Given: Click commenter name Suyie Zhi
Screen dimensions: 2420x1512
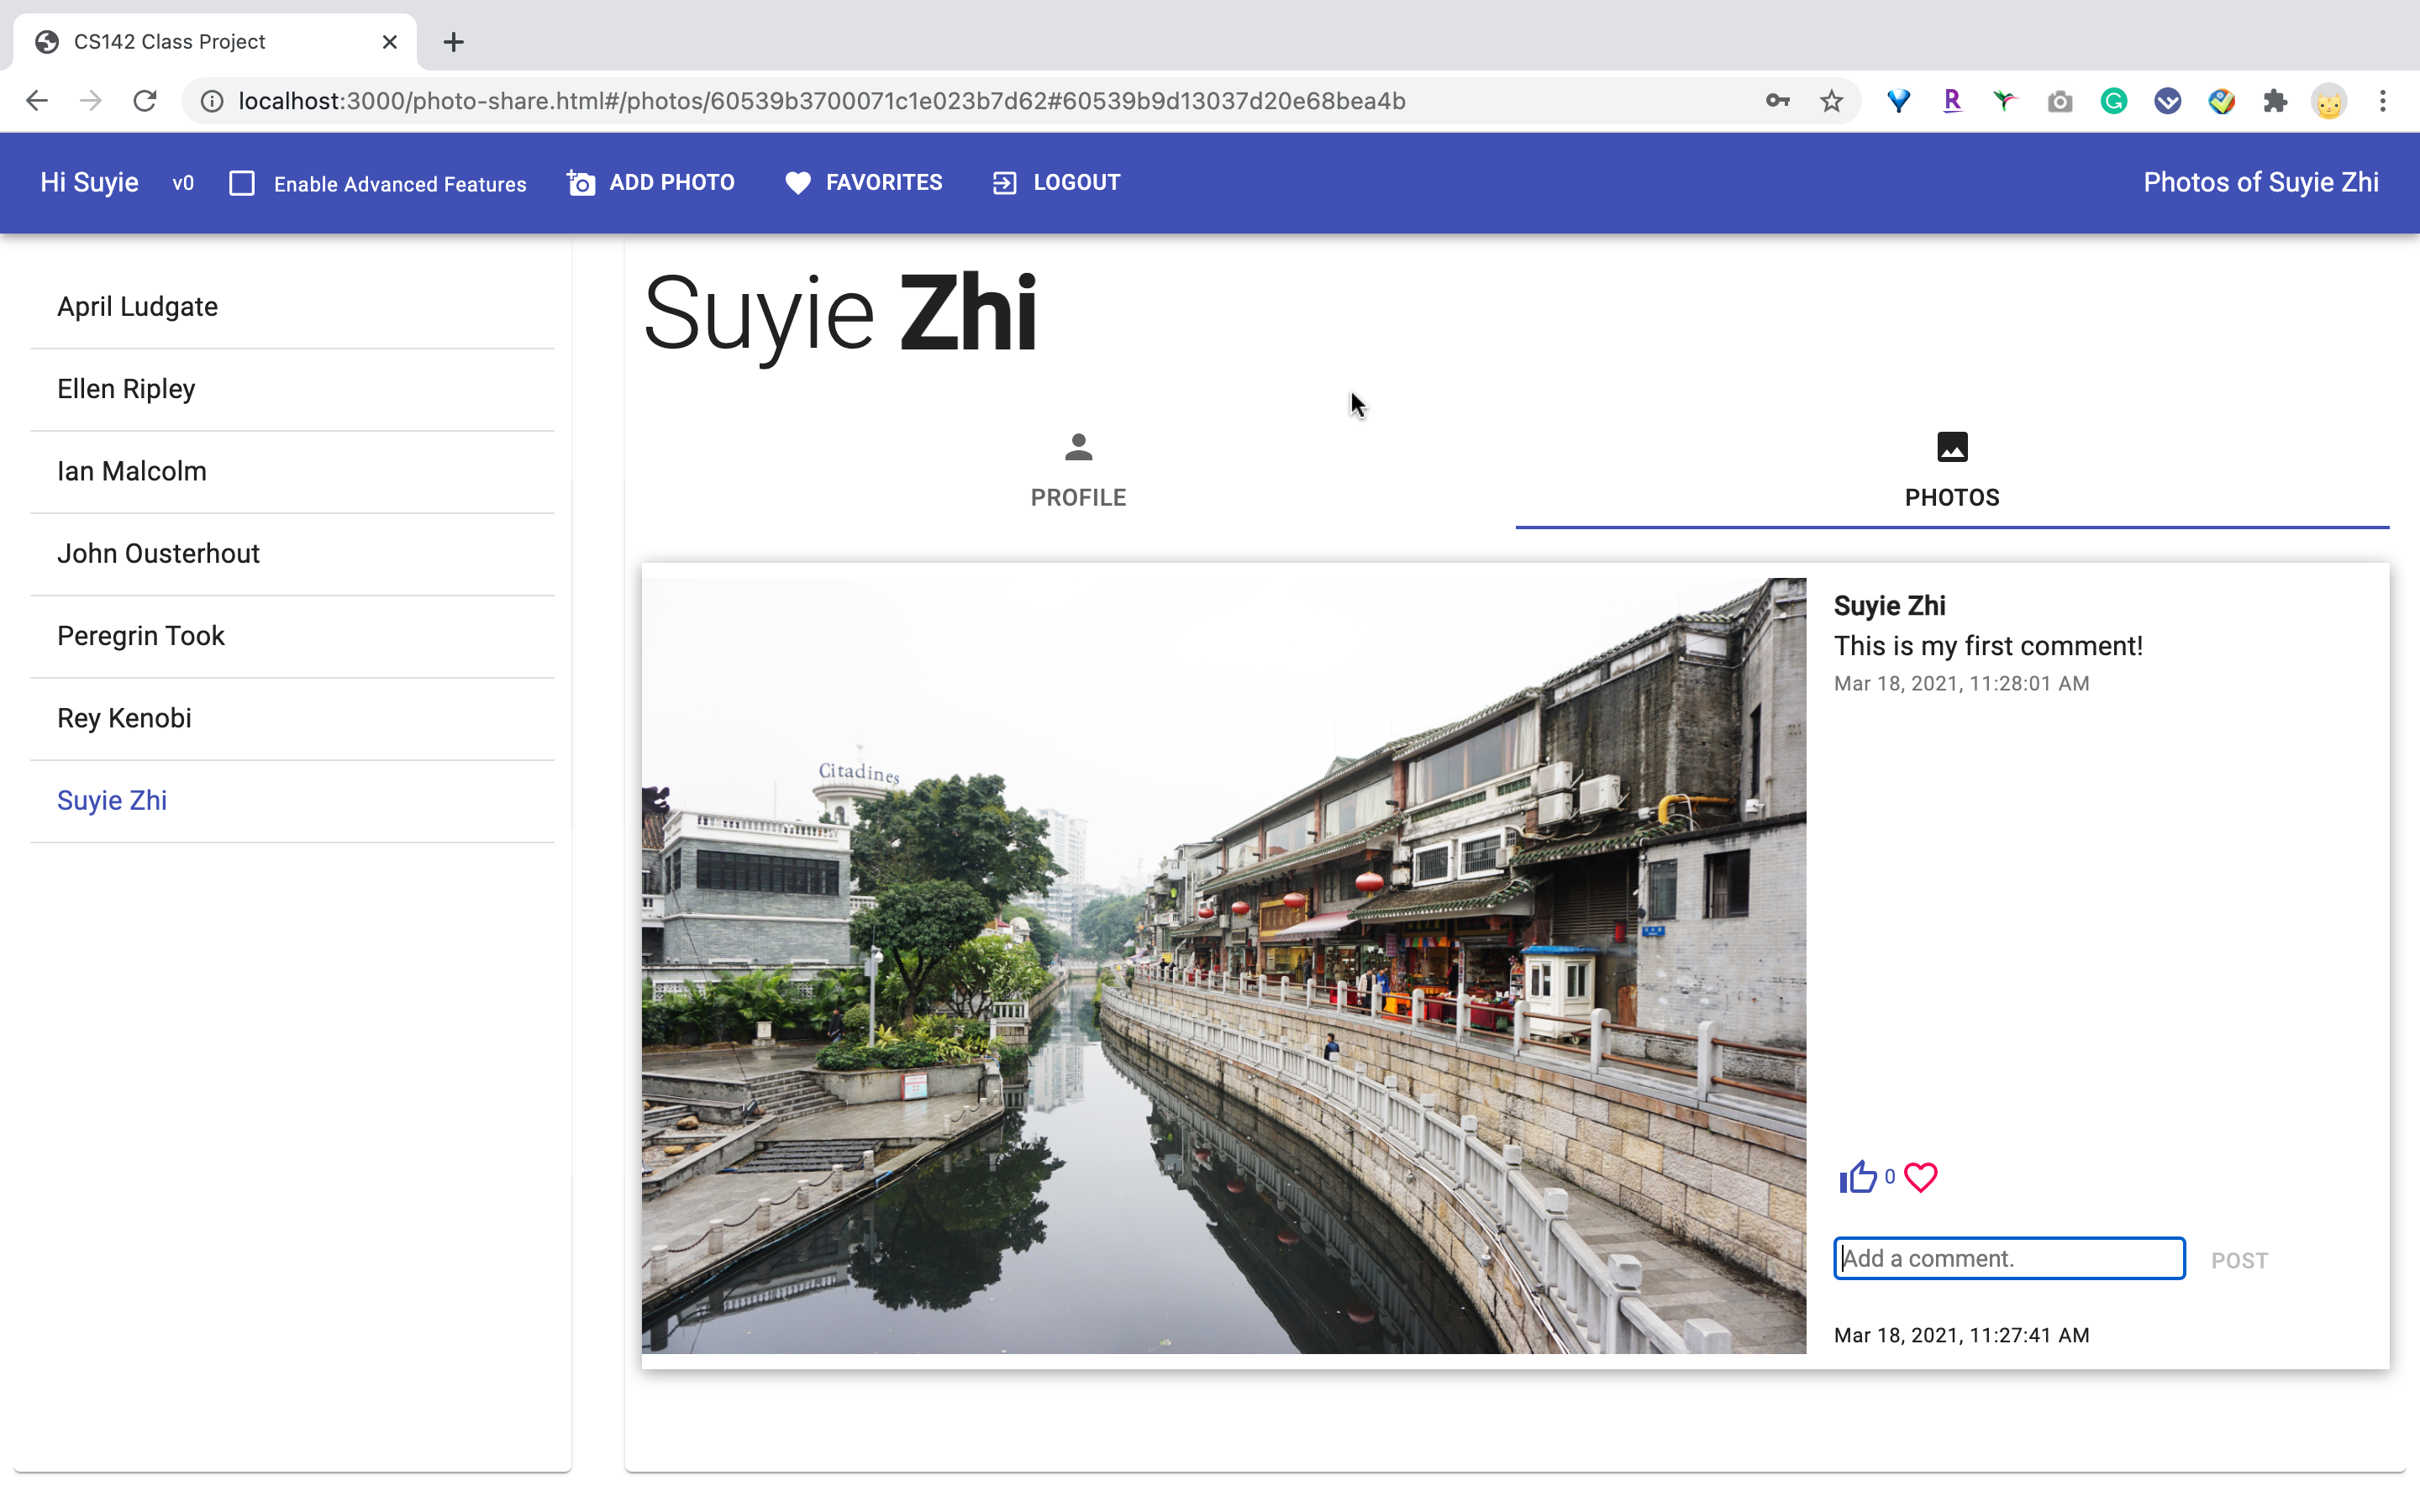Looking at the screenshot, I should [x=1889, y=606].
